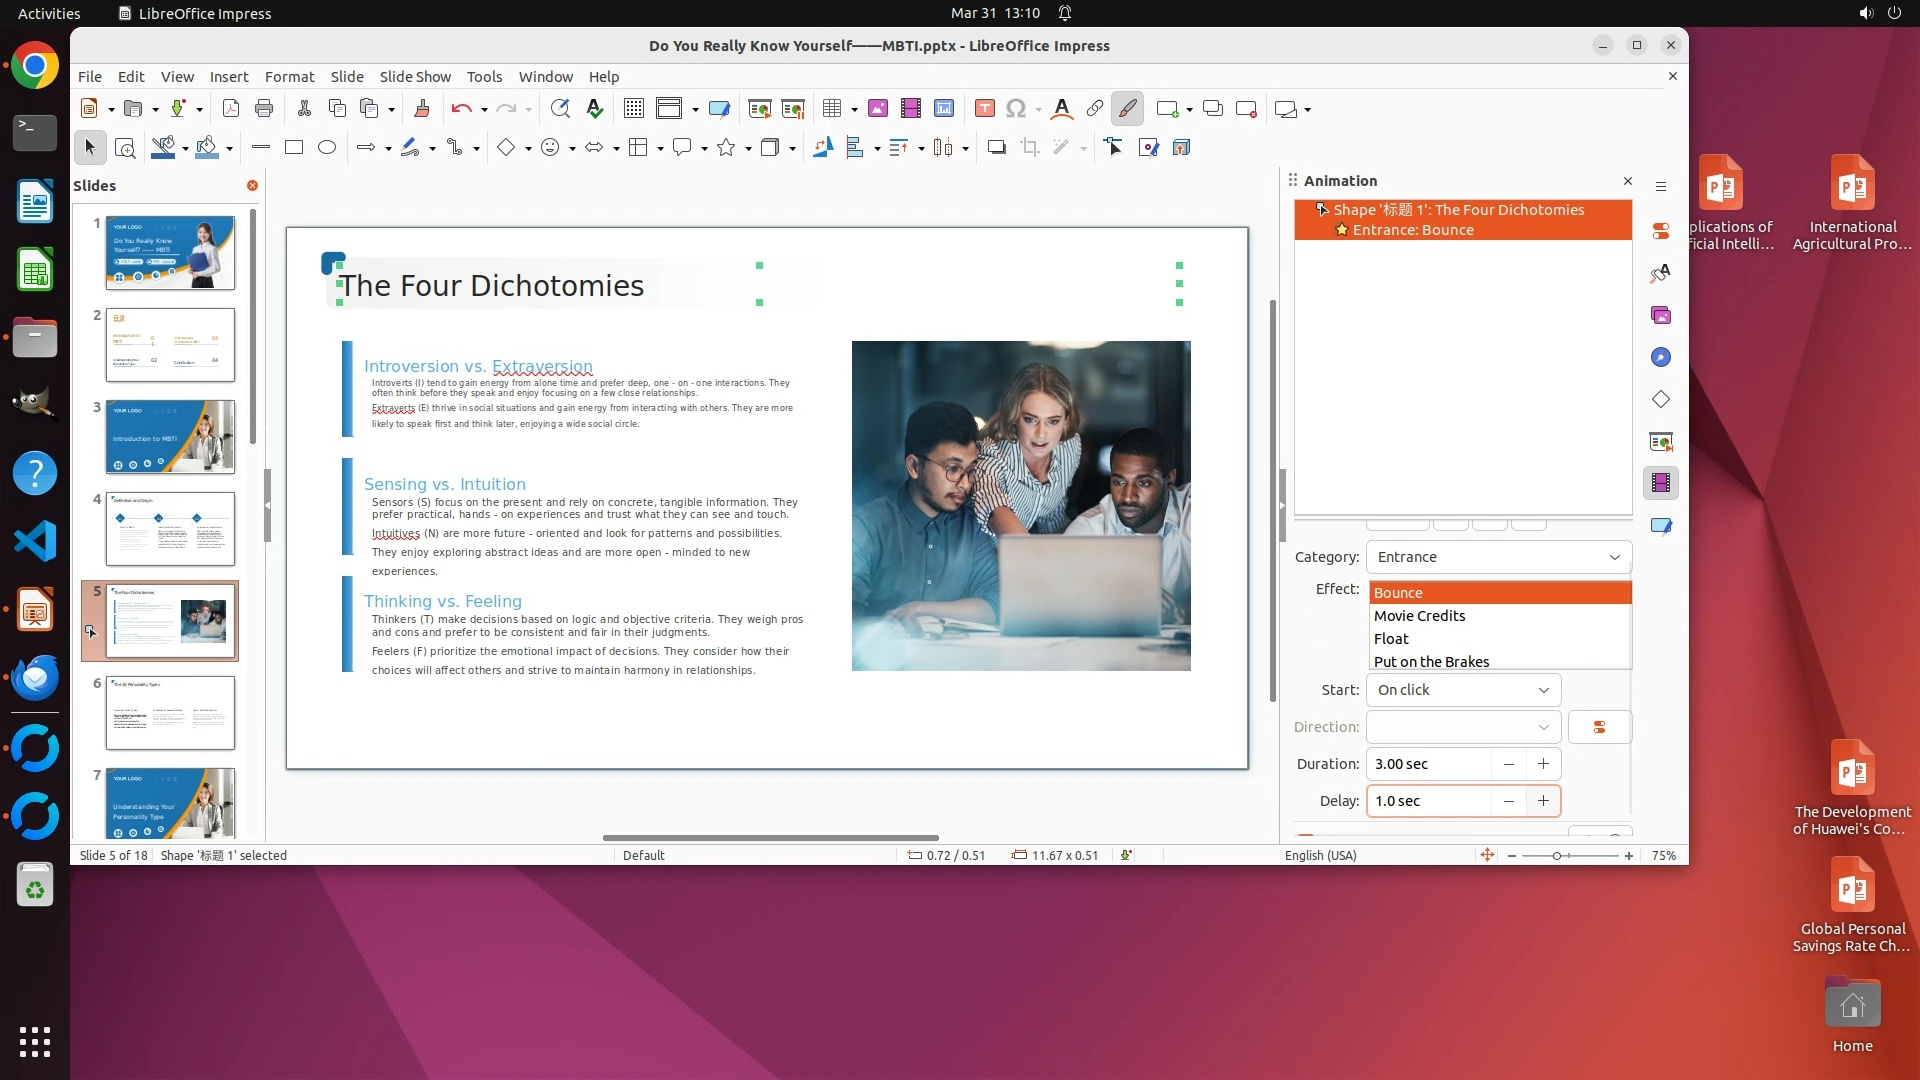Toggle Shadow on selected shape

pyautogui.click(x=996, y=148)
